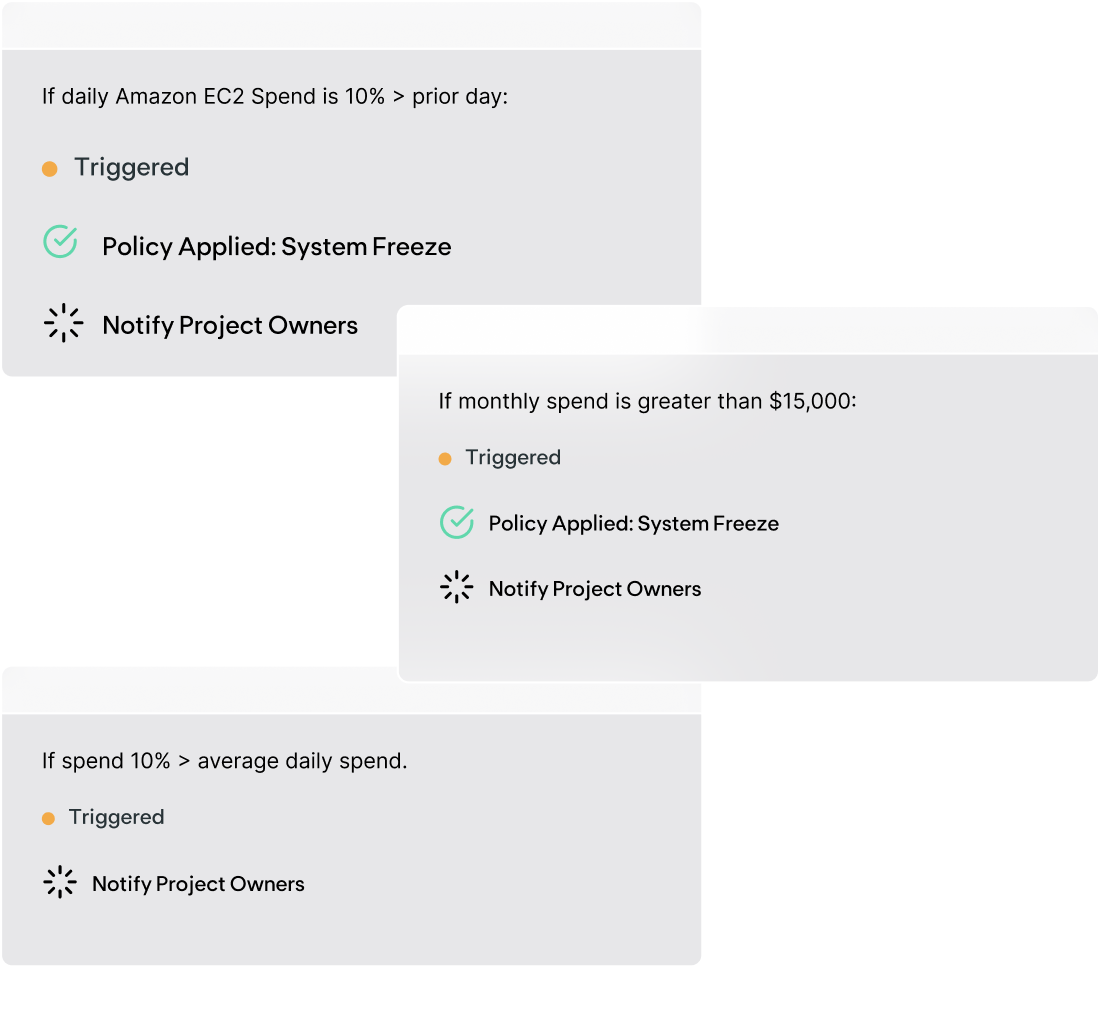Click the orange status dot in the EC2 card
Screen dimensions: 1101x1033
[50, 169]
